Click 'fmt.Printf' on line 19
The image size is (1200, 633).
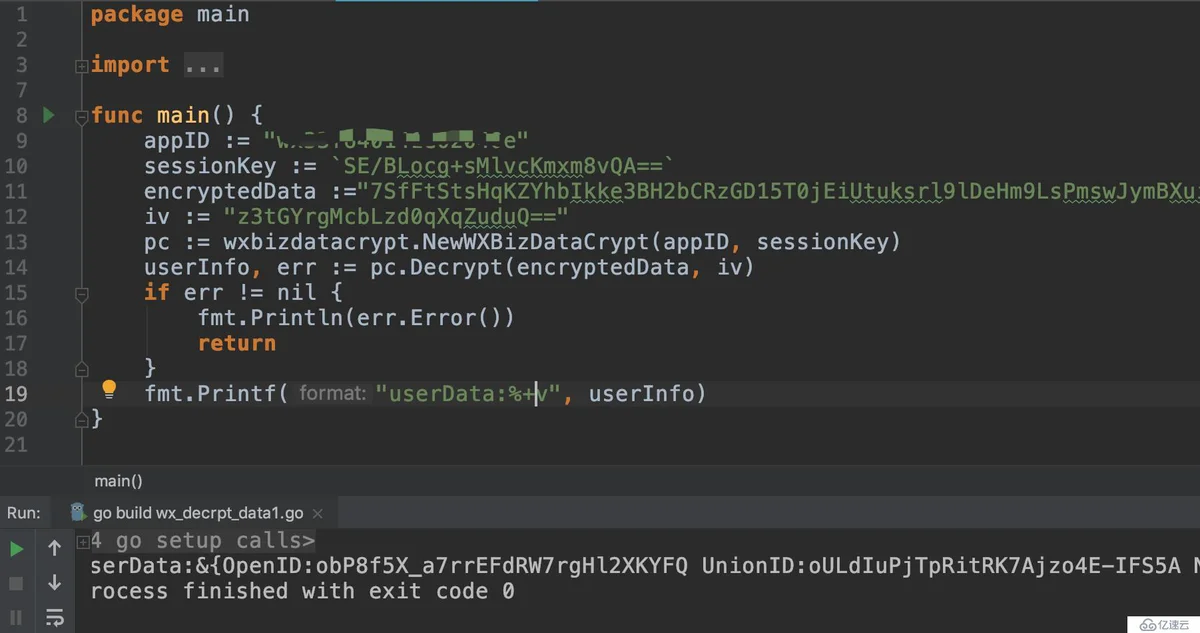tap(210, 394)
